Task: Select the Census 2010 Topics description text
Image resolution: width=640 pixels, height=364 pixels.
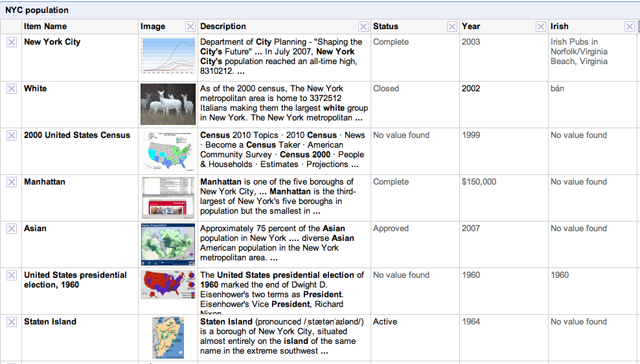Action: [282, 150]
